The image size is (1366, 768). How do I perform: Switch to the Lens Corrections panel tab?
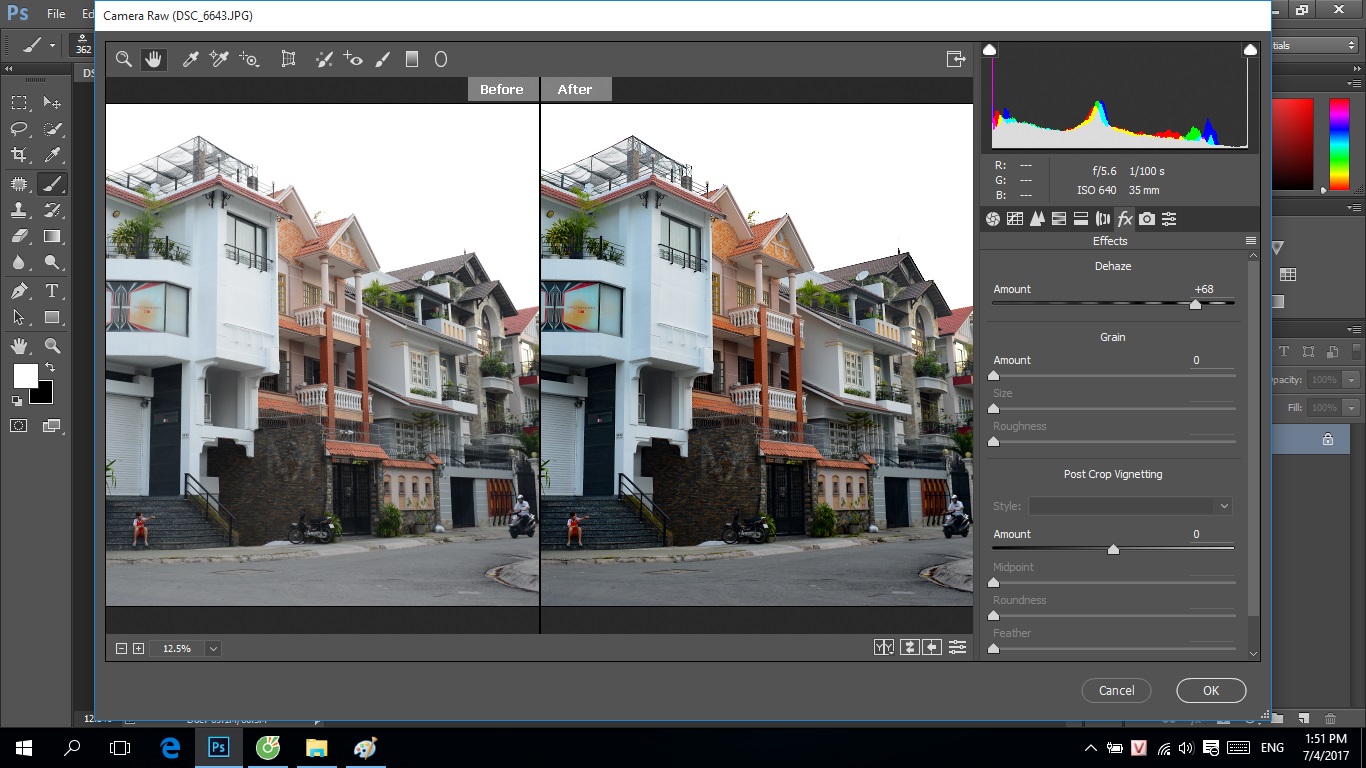(1103, 219)
